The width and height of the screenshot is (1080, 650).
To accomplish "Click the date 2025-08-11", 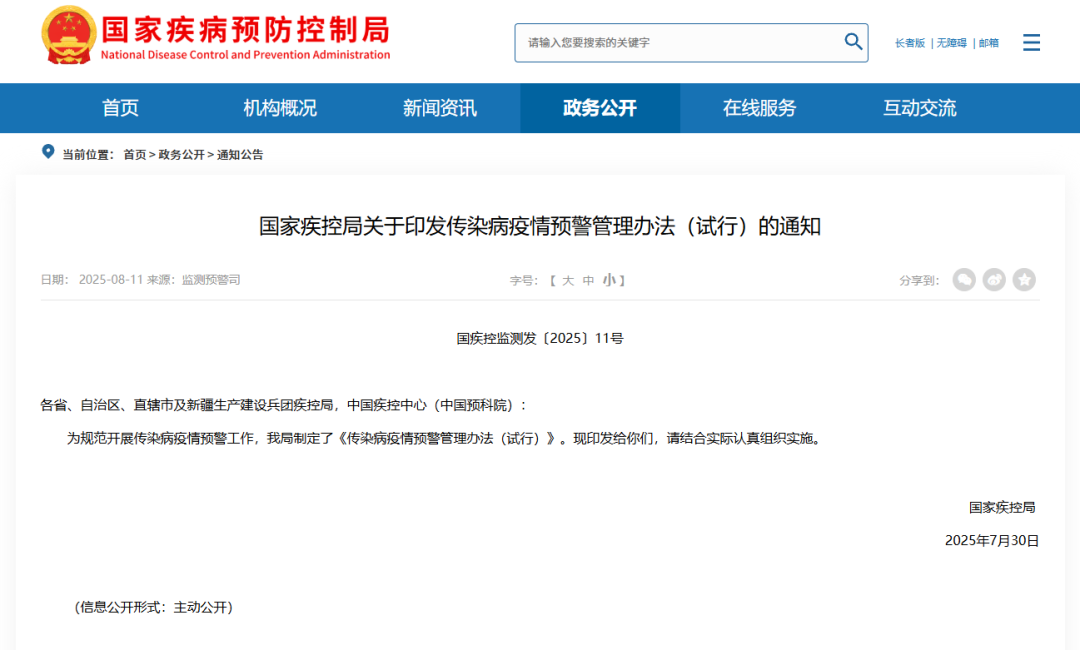I will 111,280.
